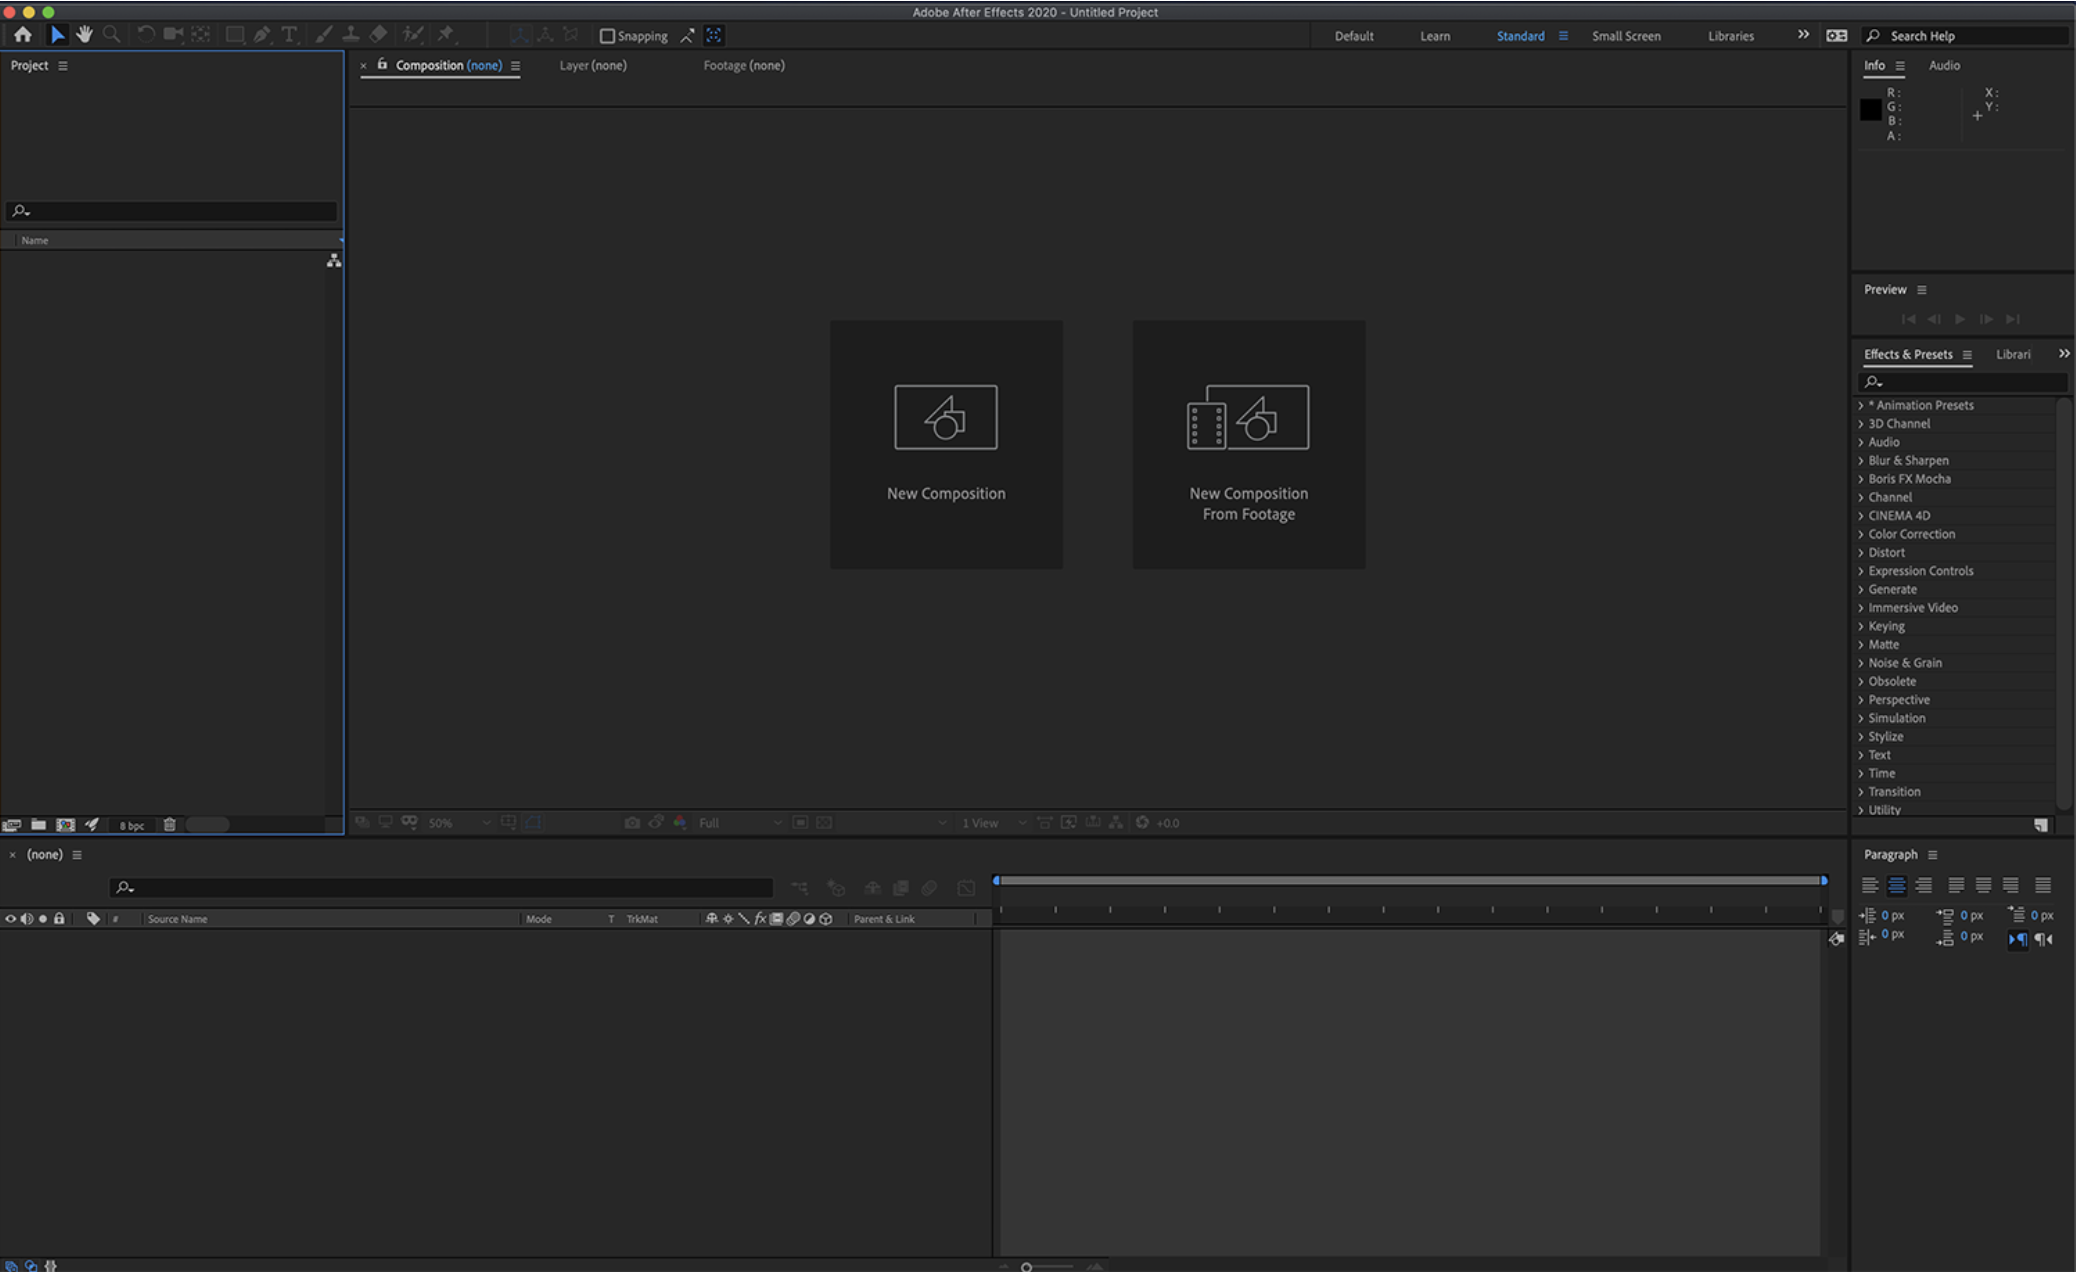Image resolution: width=2080 pixels, height=1272 pixels.
Task: Open the Audio panel tab
Action: 1944,66
